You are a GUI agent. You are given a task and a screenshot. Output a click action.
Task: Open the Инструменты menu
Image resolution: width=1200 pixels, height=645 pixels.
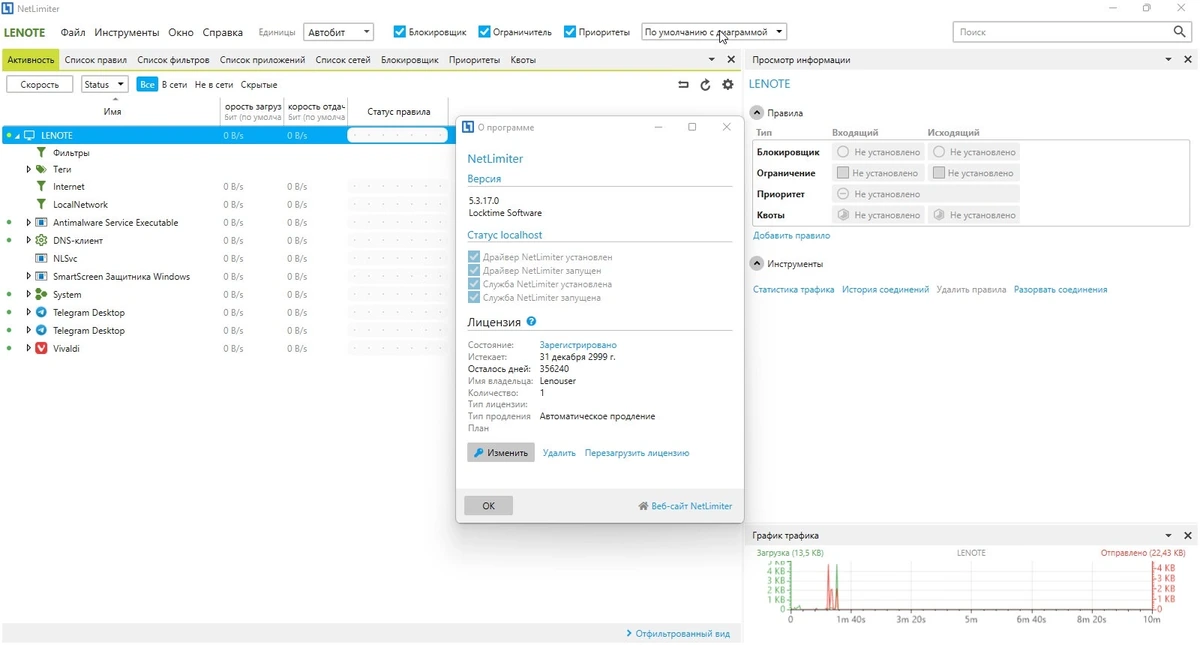[x=127, y=32]
